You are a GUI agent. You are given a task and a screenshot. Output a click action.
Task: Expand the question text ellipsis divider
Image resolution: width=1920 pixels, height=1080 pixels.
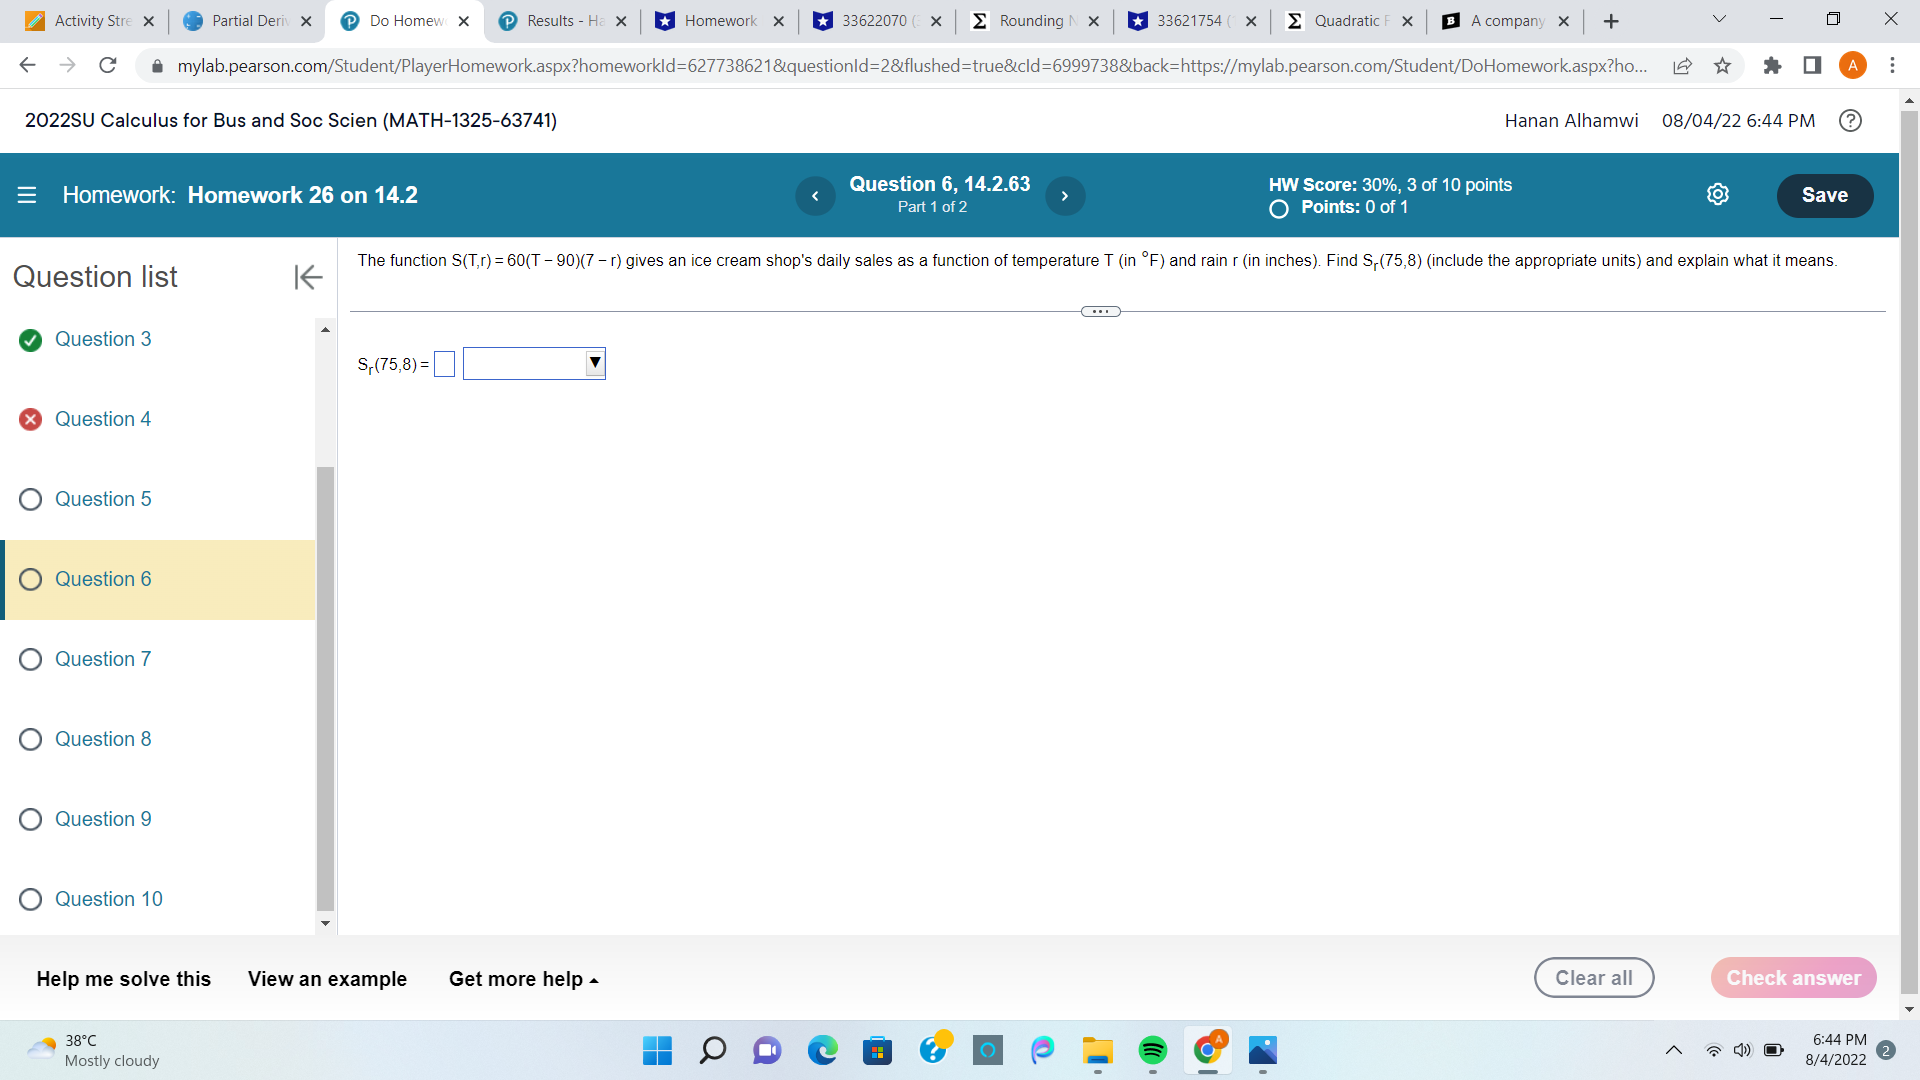pyautogui.click(x=1100, y=312)
